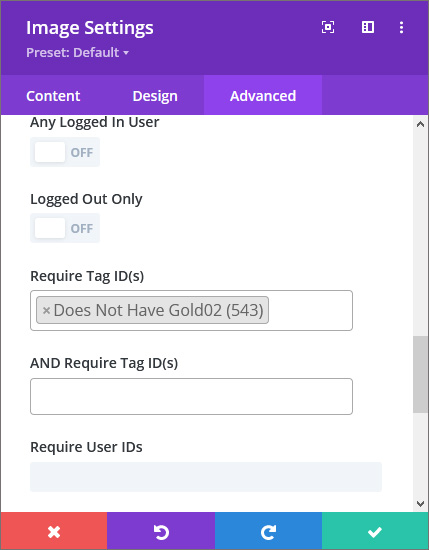Click the snap to sidebar icon
Image resolution: width=429 pixels, height=550 pixels.
coord(368,27)
